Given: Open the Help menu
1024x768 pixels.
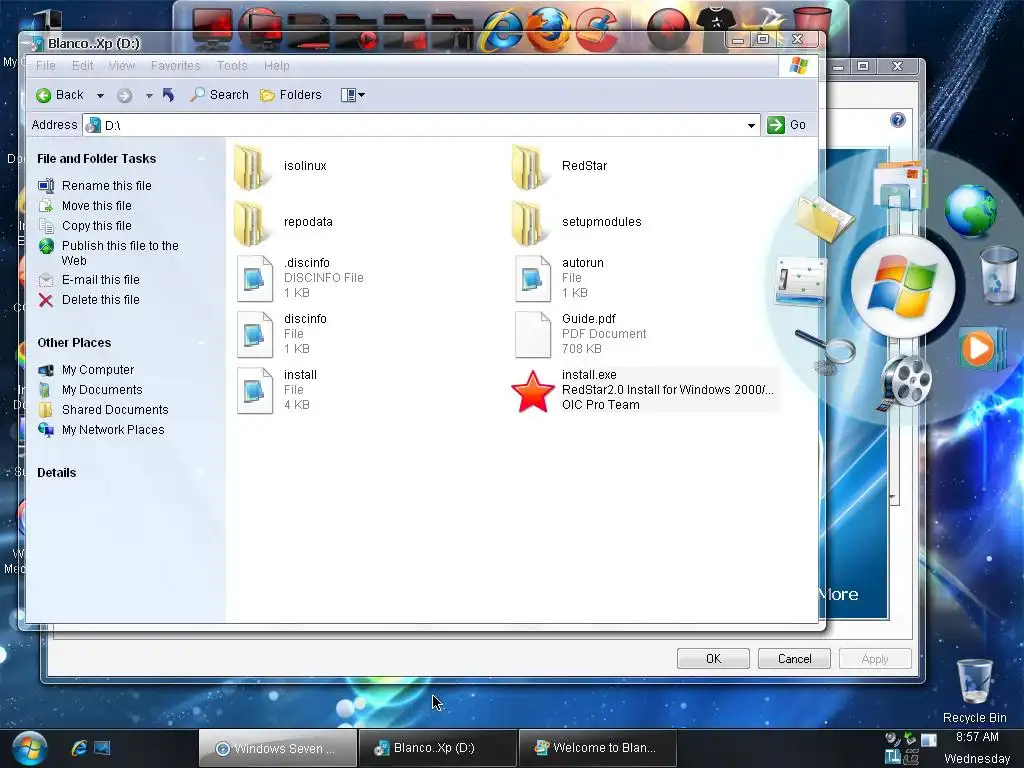Looking at the screenshot, I should click(x=276, y=66).
